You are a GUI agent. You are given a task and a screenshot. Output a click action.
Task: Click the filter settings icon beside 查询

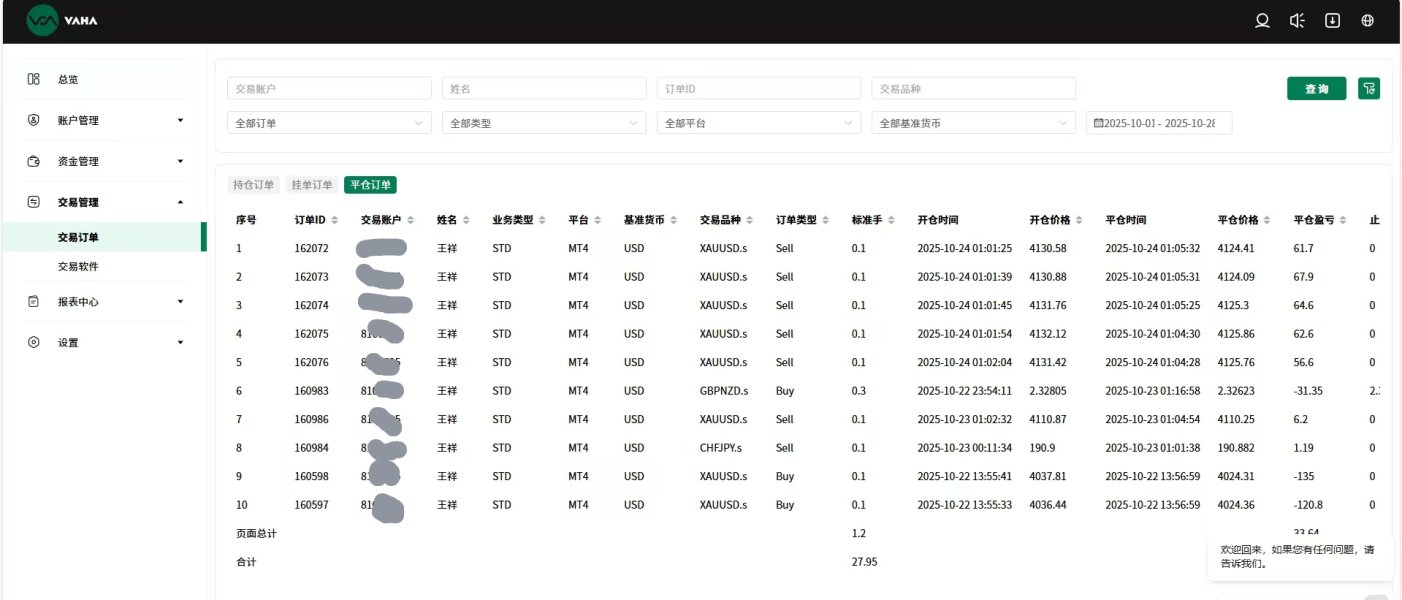[1369, 89]
